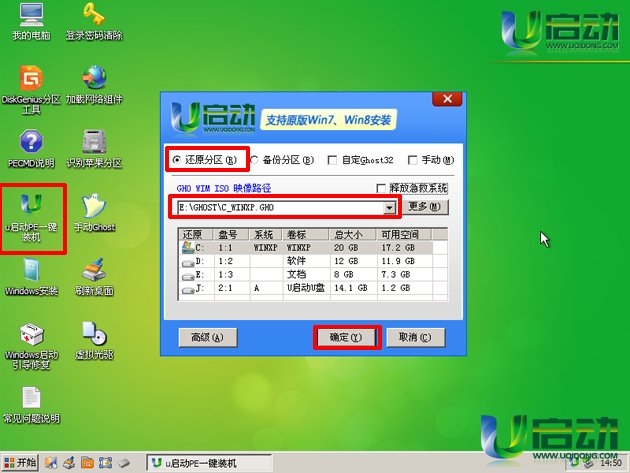Screen dimensions: 630x473
Task: Select u启动PE一键装机 taskbar button
Action: point(209,463)
